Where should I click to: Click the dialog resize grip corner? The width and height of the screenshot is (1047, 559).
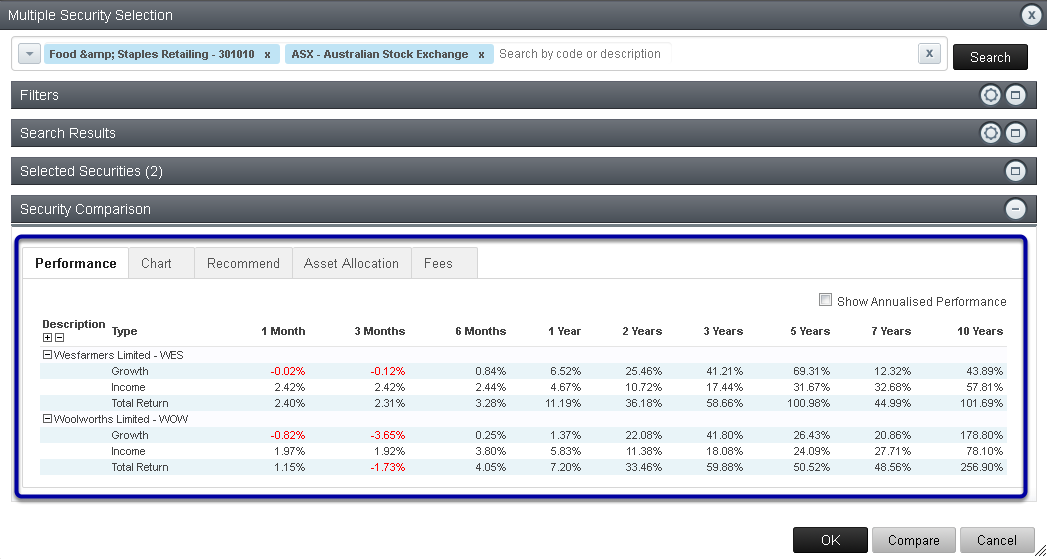pyautogui.click(x=1040, y=552)
